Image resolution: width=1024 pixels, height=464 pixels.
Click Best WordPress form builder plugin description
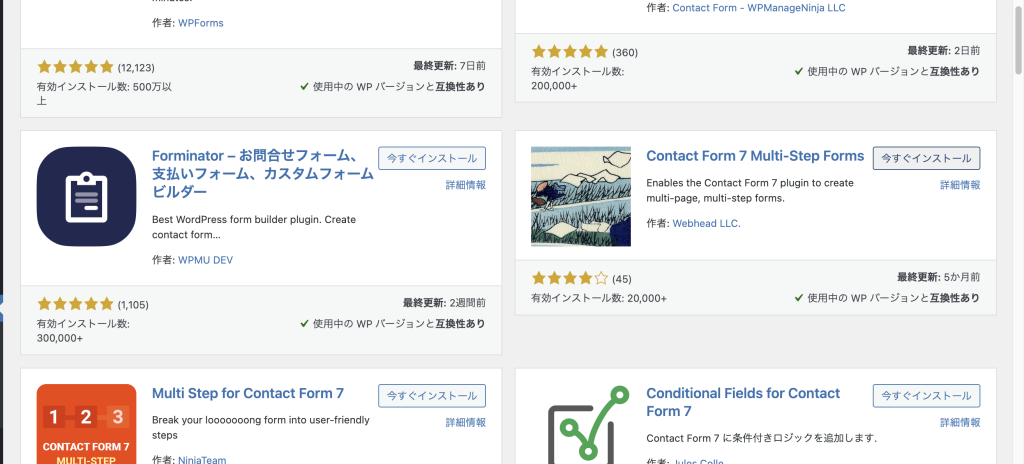coord(253,227)
